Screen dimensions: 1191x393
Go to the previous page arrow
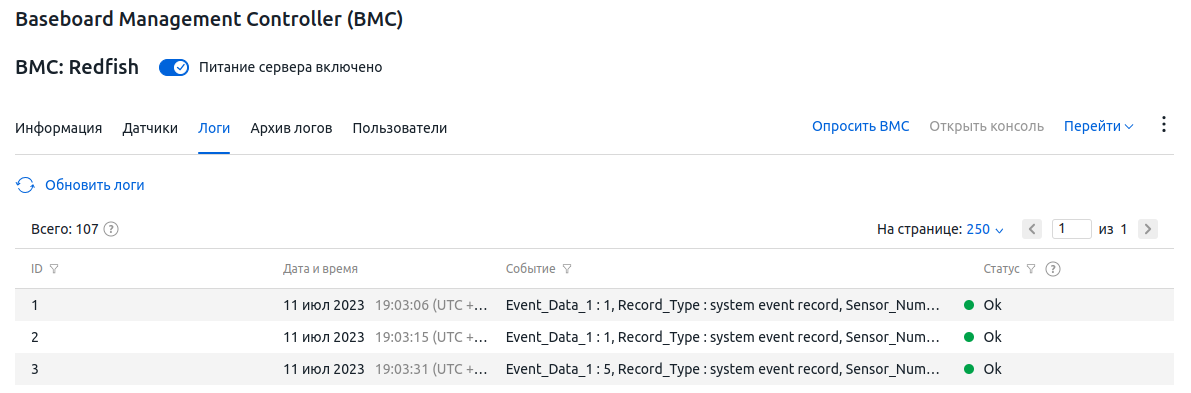[1031, 229]
